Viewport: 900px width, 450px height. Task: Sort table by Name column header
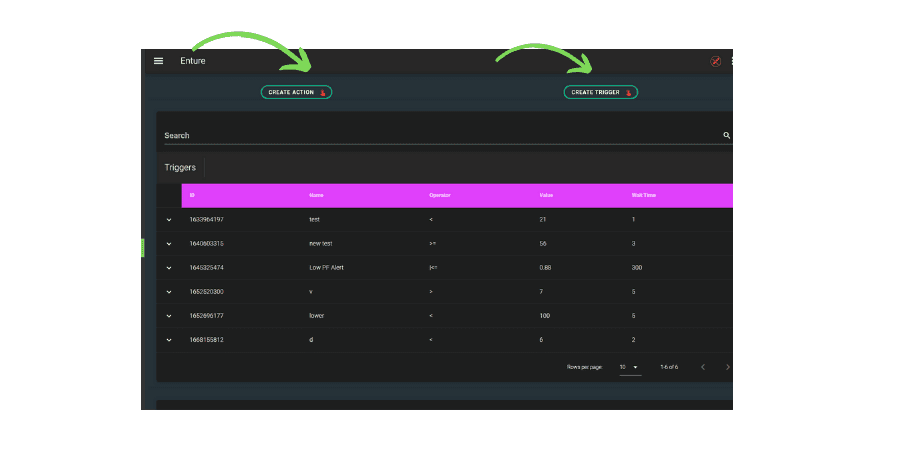pos(316,195)
